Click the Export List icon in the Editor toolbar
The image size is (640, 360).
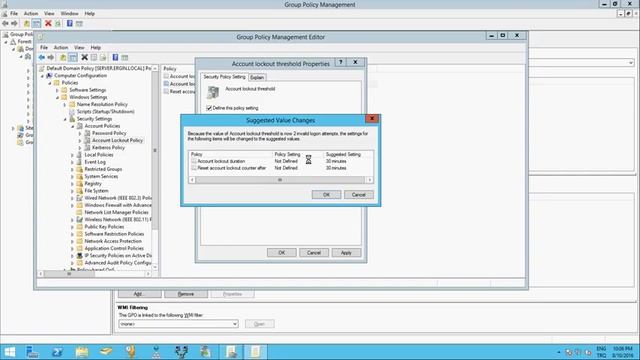point(103,58)
